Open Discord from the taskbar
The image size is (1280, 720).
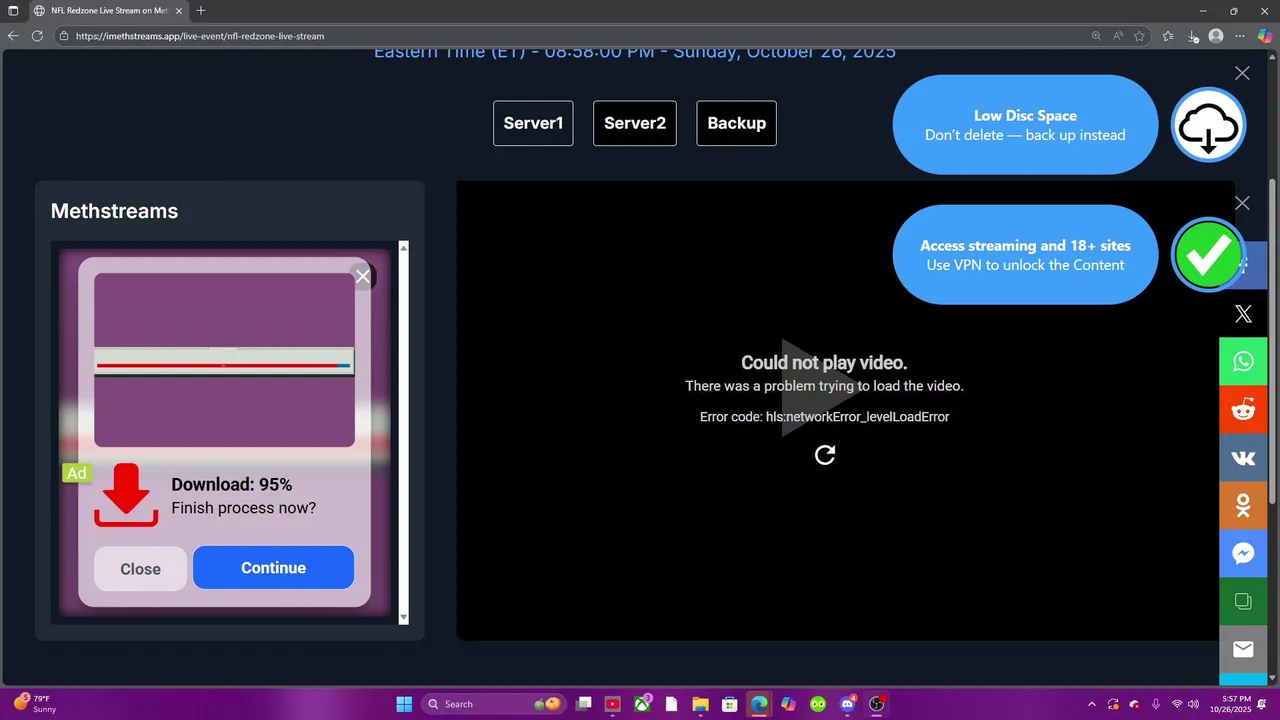coord(848,704)
